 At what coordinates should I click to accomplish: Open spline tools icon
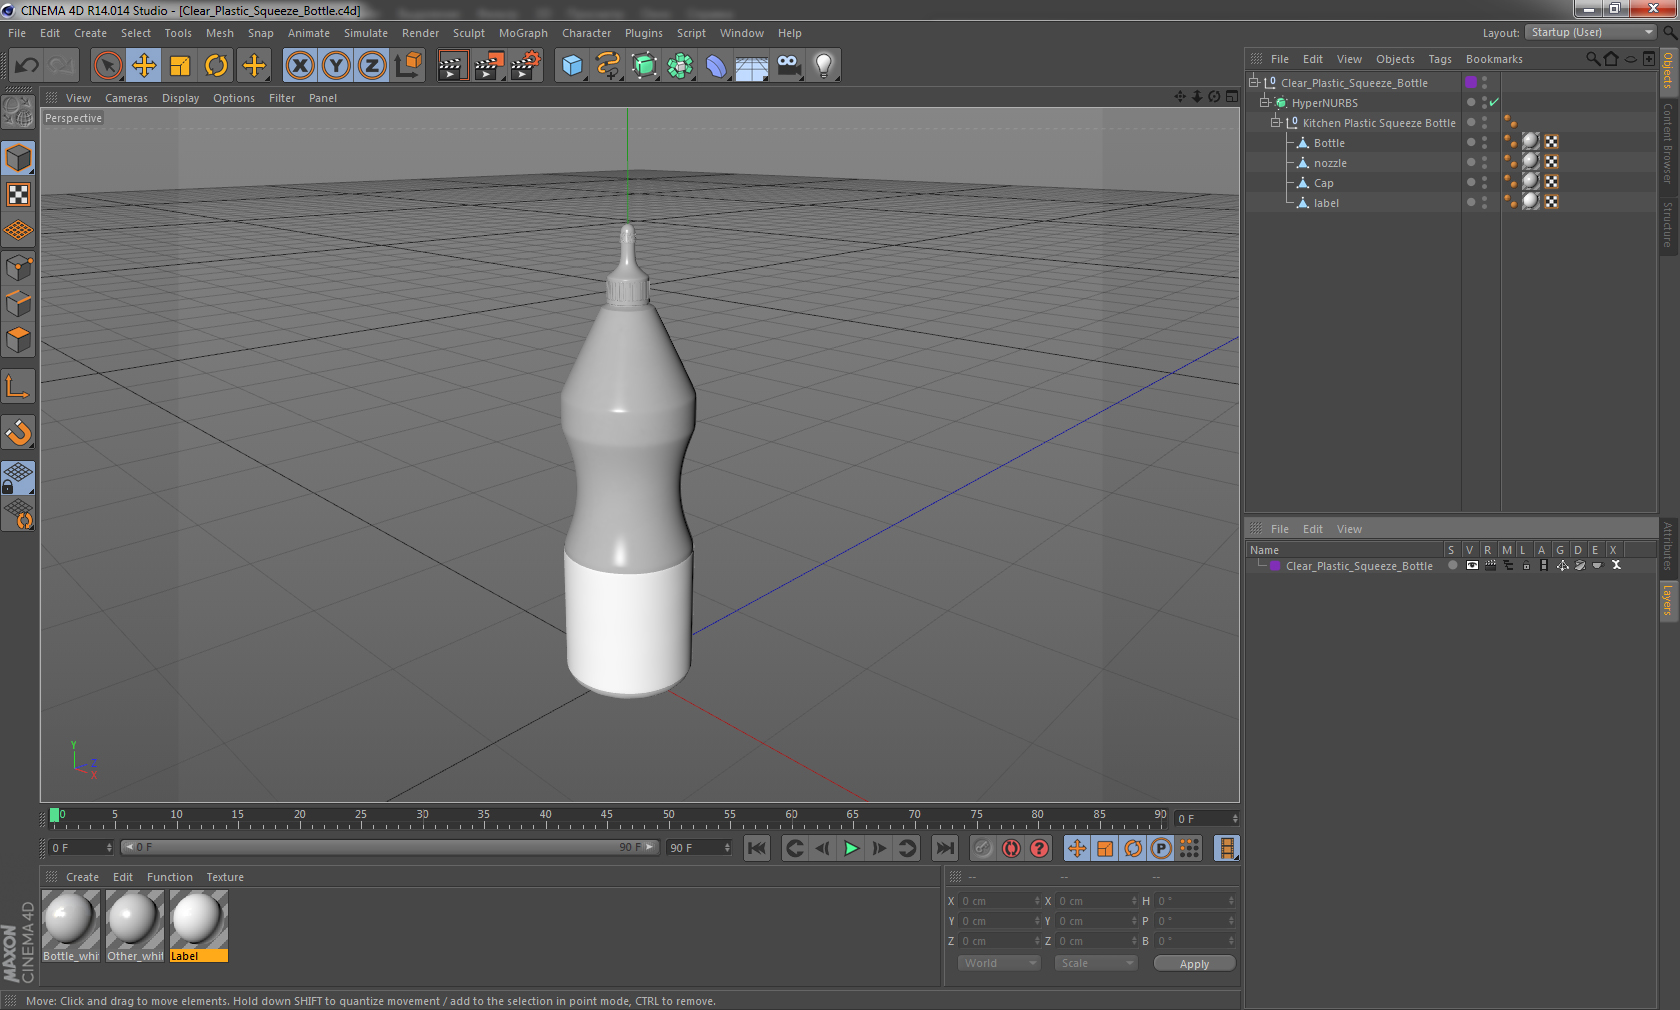tap(608, 66)
